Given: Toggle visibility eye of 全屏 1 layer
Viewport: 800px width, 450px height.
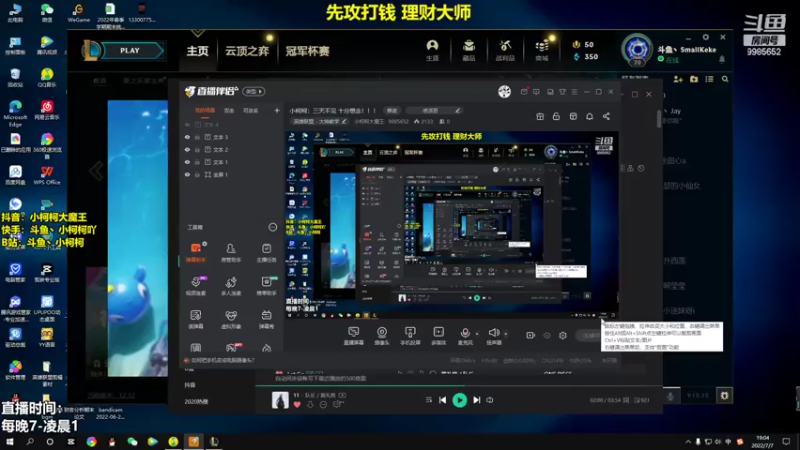Looking at the screenshot, I should [x=187, y=174].
